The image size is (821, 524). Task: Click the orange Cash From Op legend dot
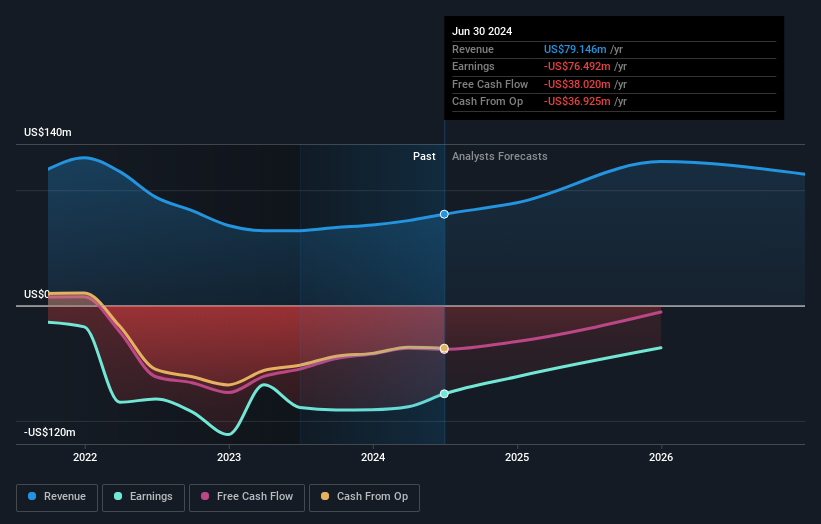[325, 496]
